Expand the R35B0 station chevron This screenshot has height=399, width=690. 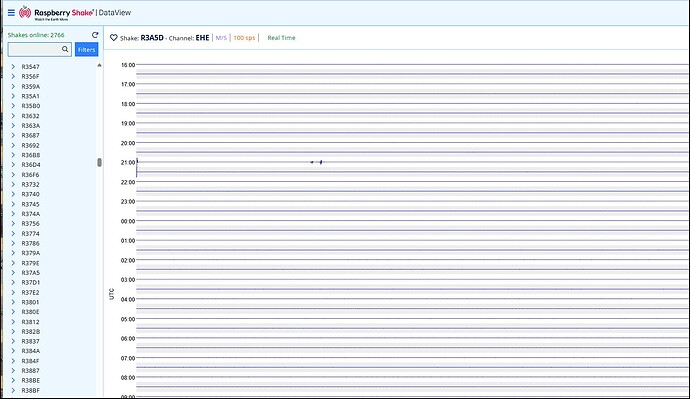[x=13, y=106]
